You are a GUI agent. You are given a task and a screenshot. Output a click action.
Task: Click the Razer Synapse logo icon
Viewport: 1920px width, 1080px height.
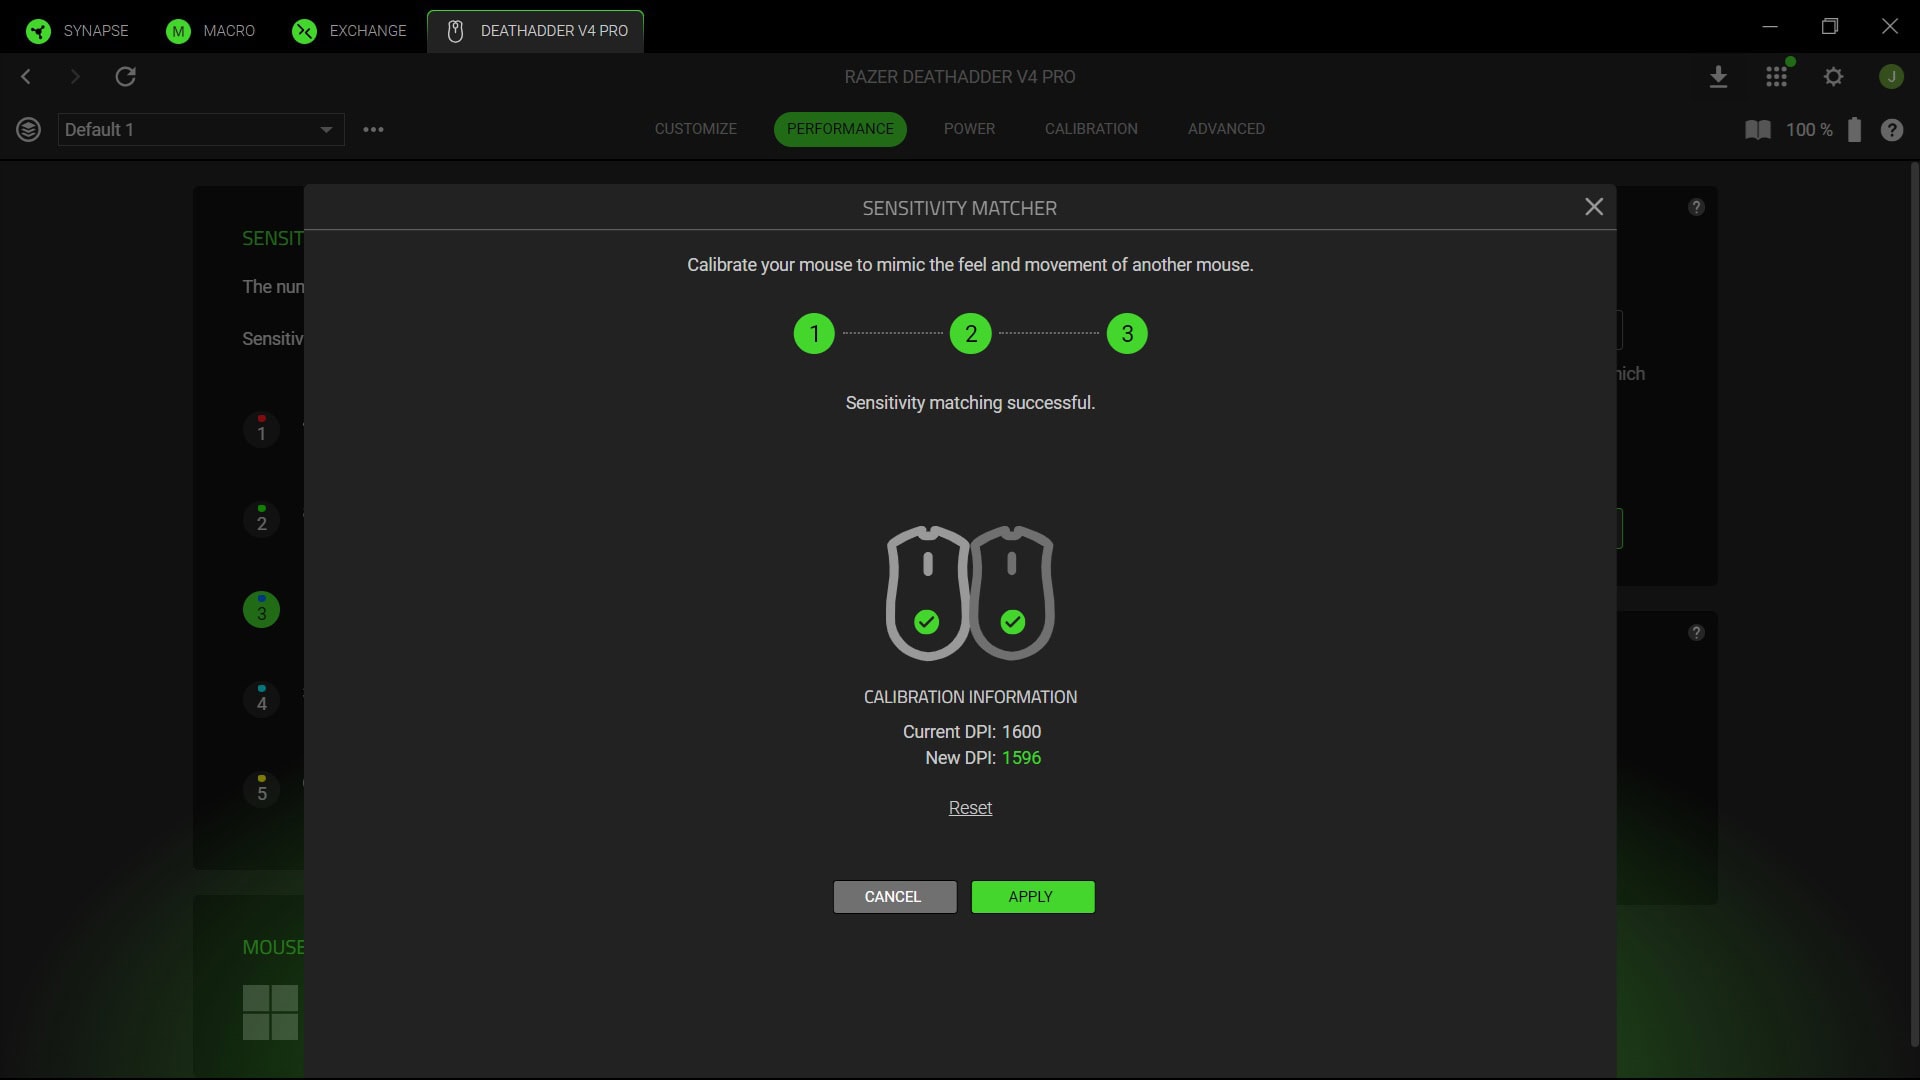[x=38, y=31]
